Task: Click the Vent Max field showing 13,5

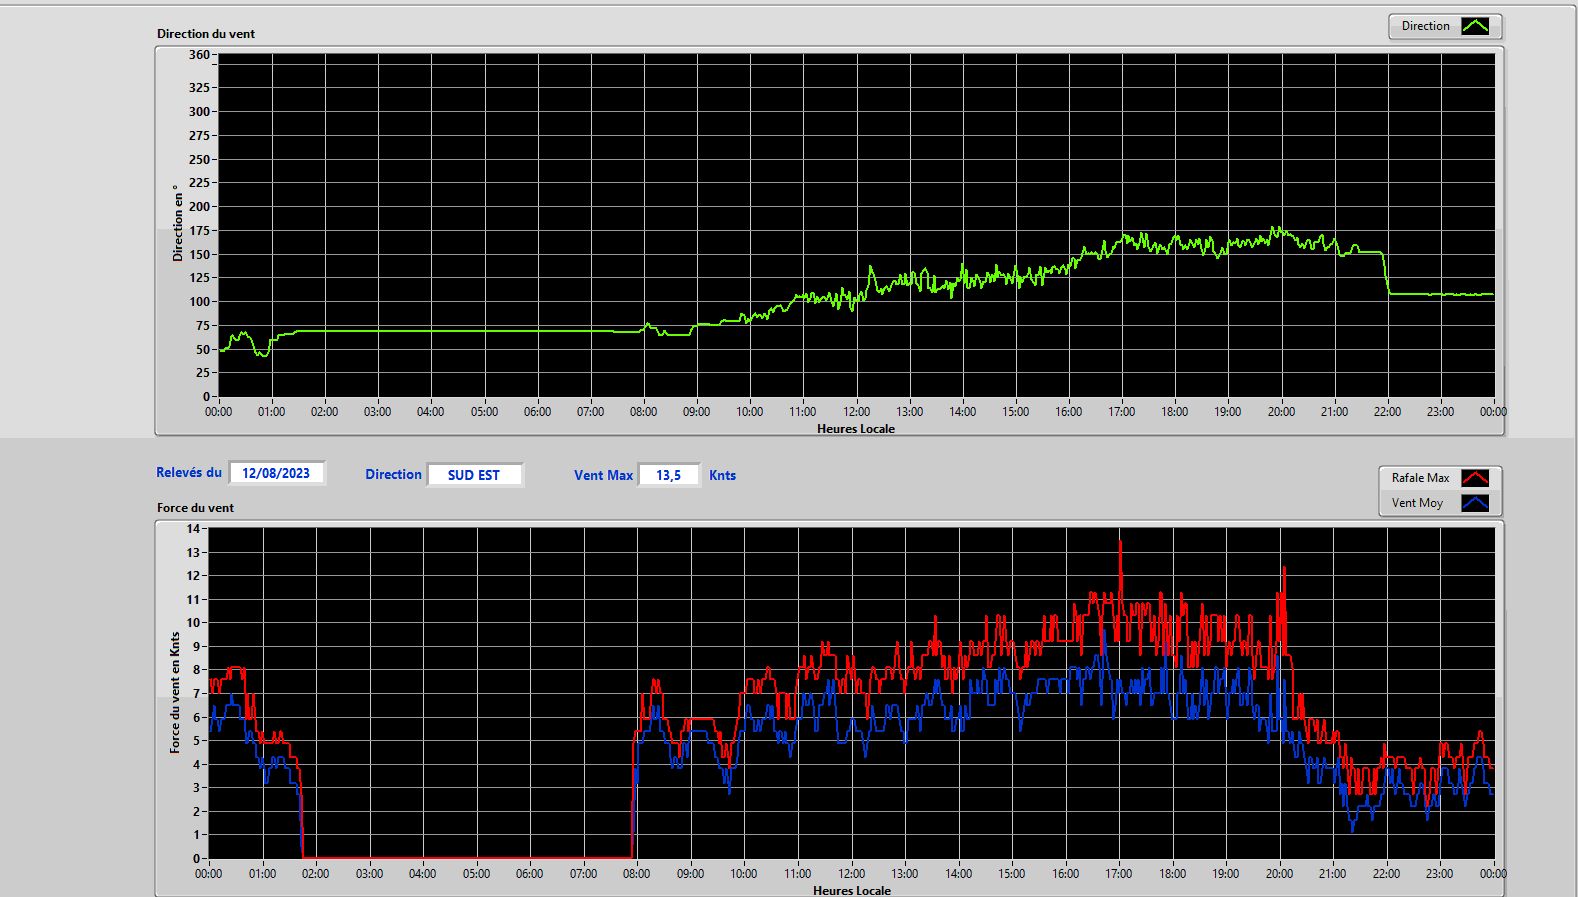Action: (x=668, y=475)
